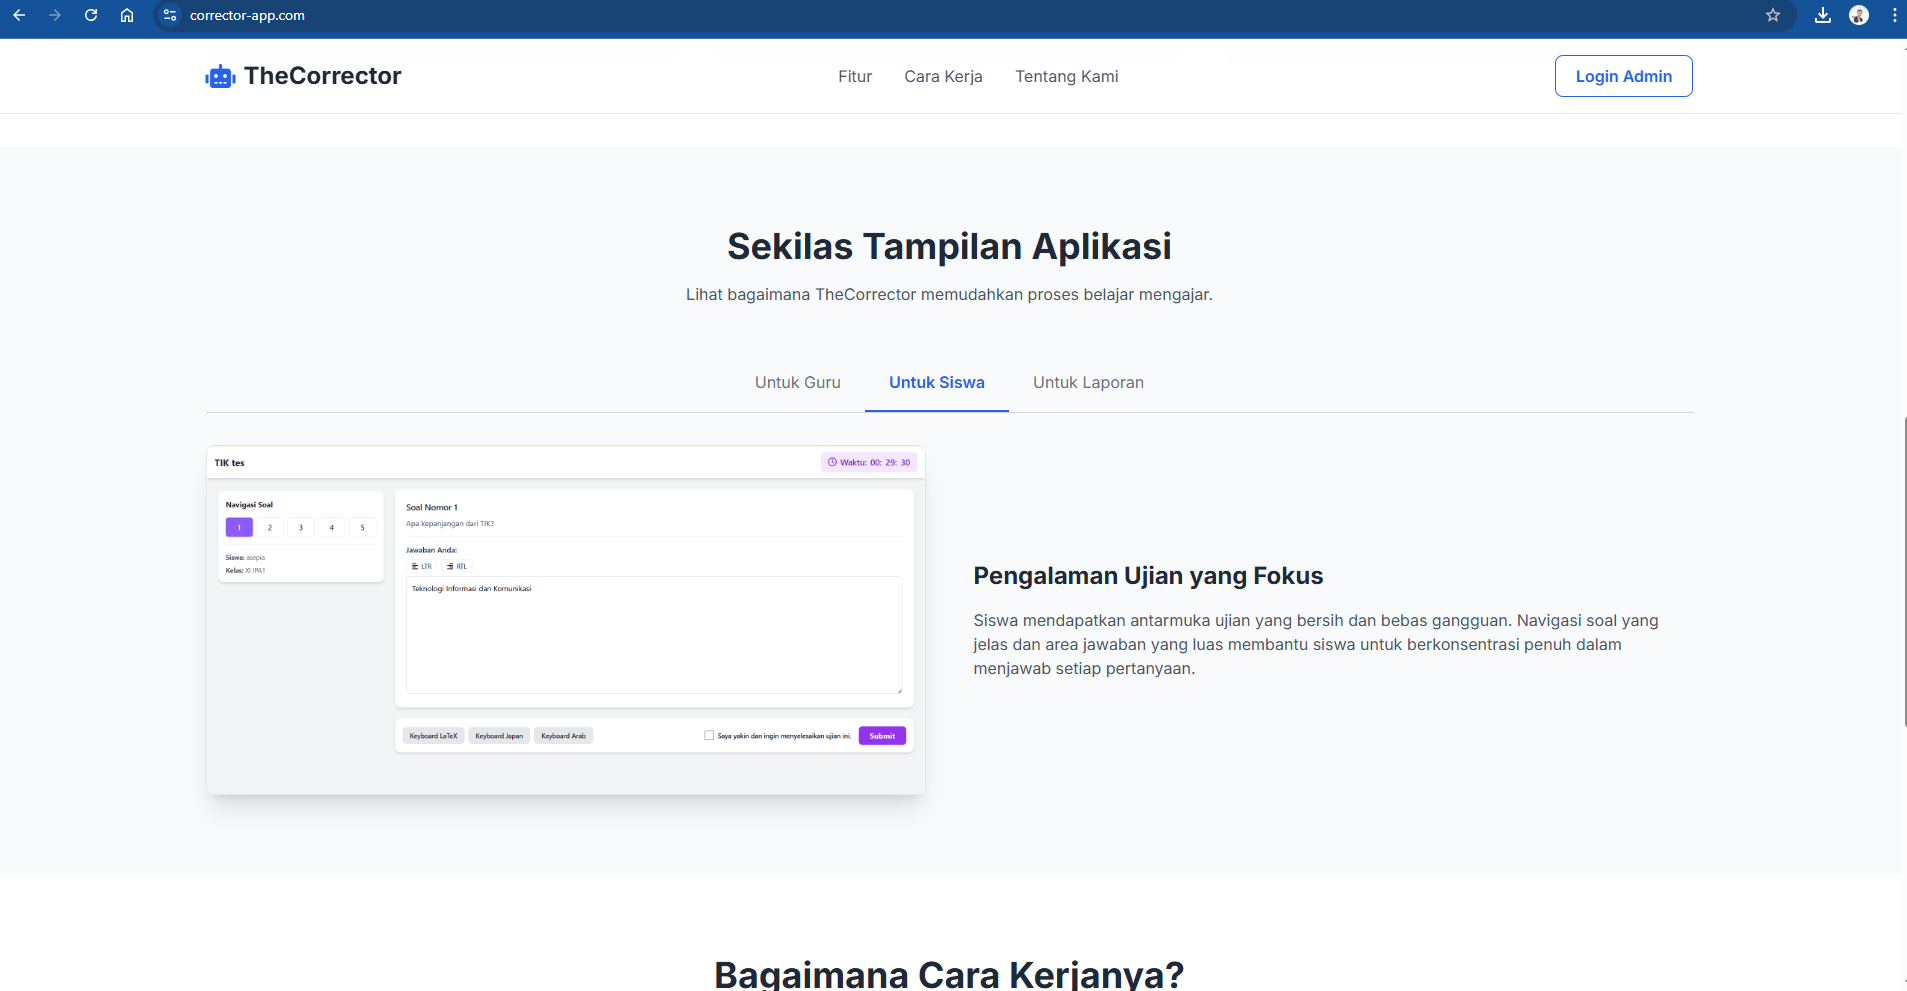Bookmark this page with the star icon

1773,15
